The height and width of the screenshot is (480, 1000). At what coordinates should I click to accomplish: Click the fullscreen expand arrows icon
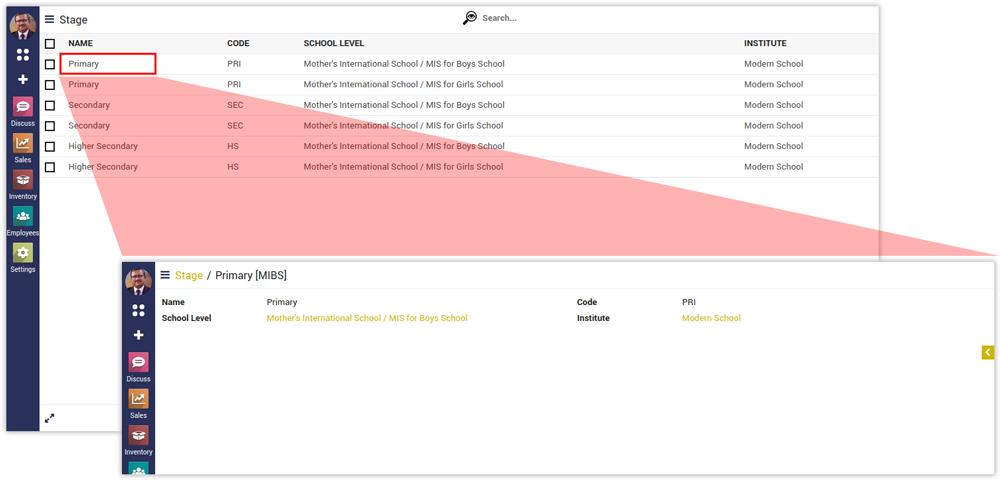[50, 418]
